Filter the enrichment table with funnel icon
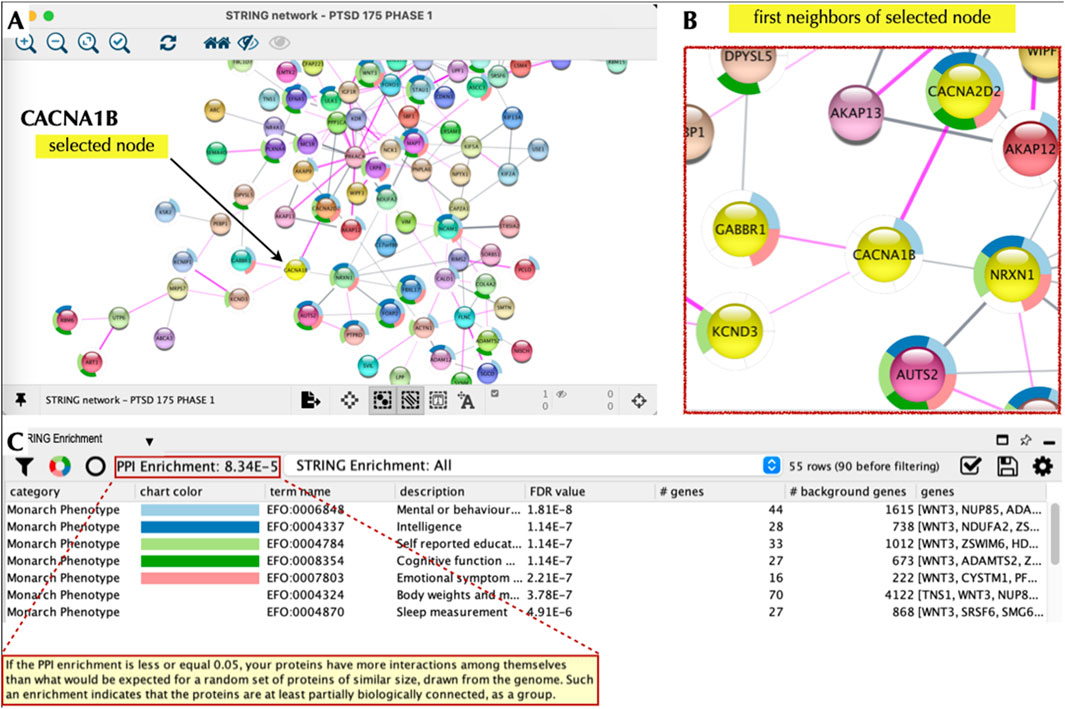 tap(26, 466)
